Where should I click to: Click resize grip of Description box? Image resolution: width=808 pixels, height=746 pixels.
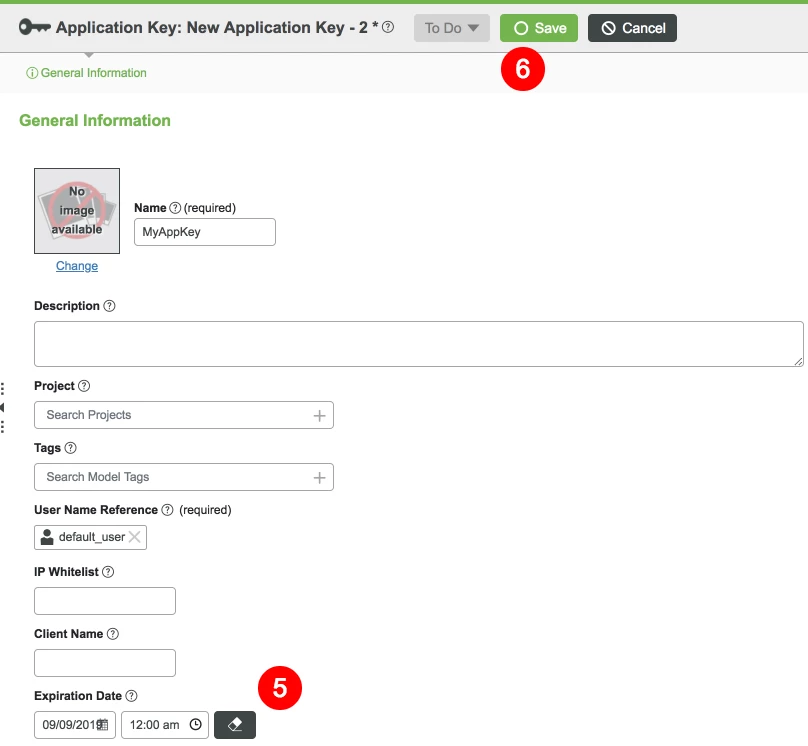click(799, 362)
